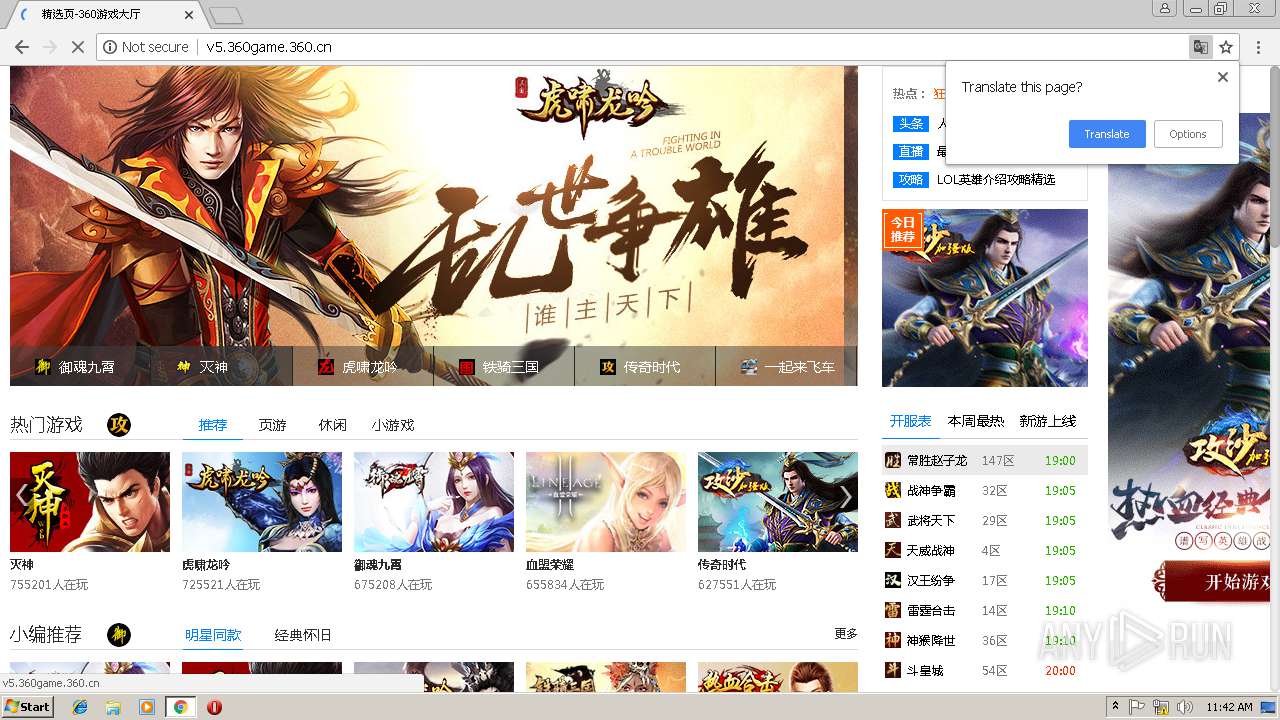Image resolution: width=1280 pixels, height=720 pixels.
Task: Open File Explorer from the taskbar
Action: (x=113, y=707)
